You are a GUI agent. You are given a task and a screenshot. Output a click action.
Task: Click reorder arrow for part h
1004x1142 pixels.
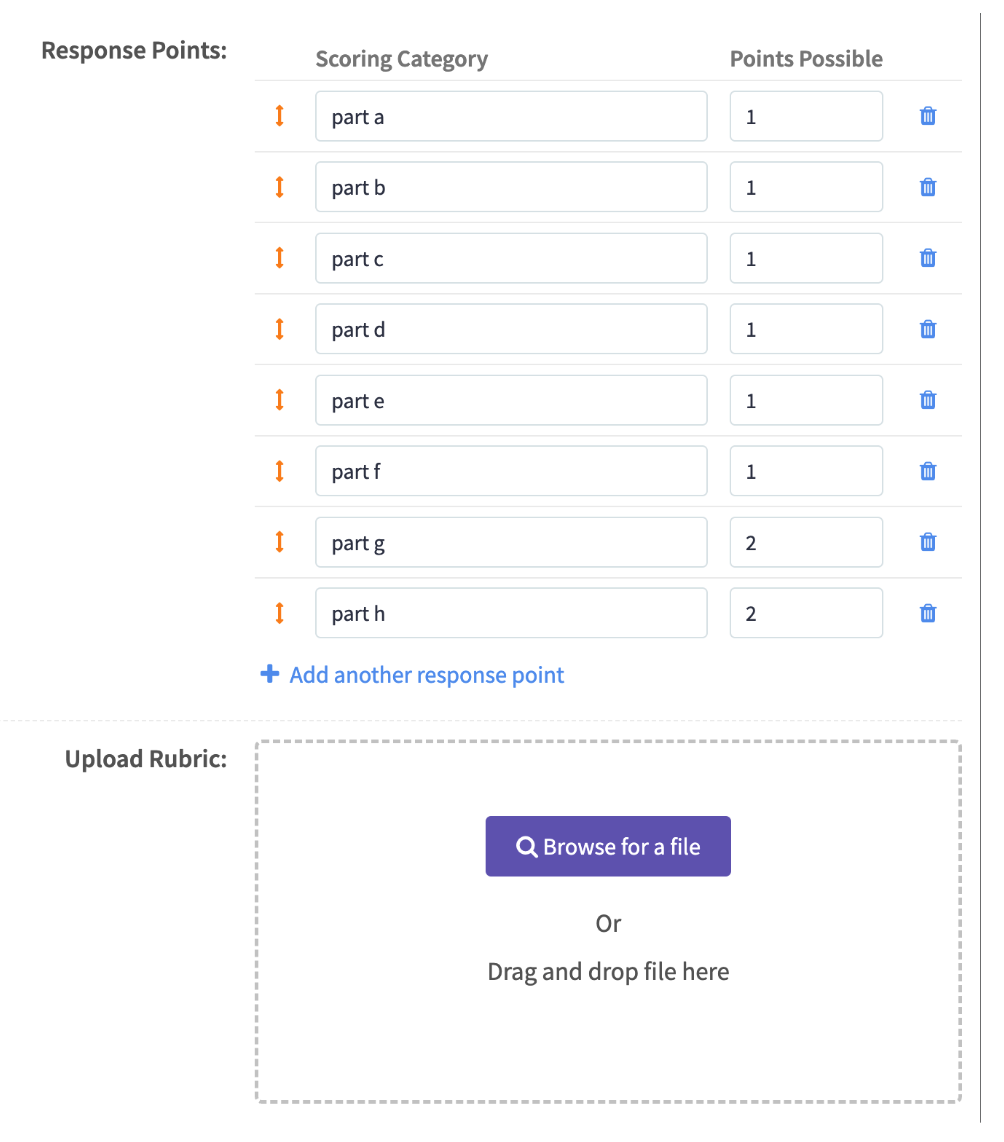(x=280, y=613)
